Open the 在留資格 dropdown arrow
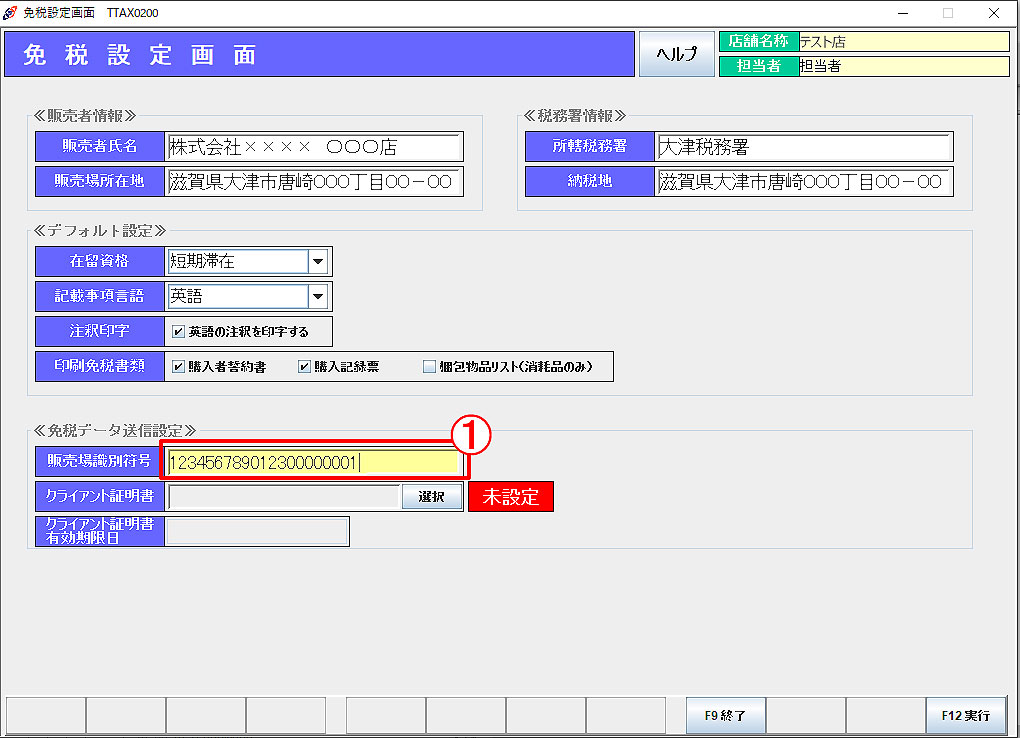 tap(318, 262)
